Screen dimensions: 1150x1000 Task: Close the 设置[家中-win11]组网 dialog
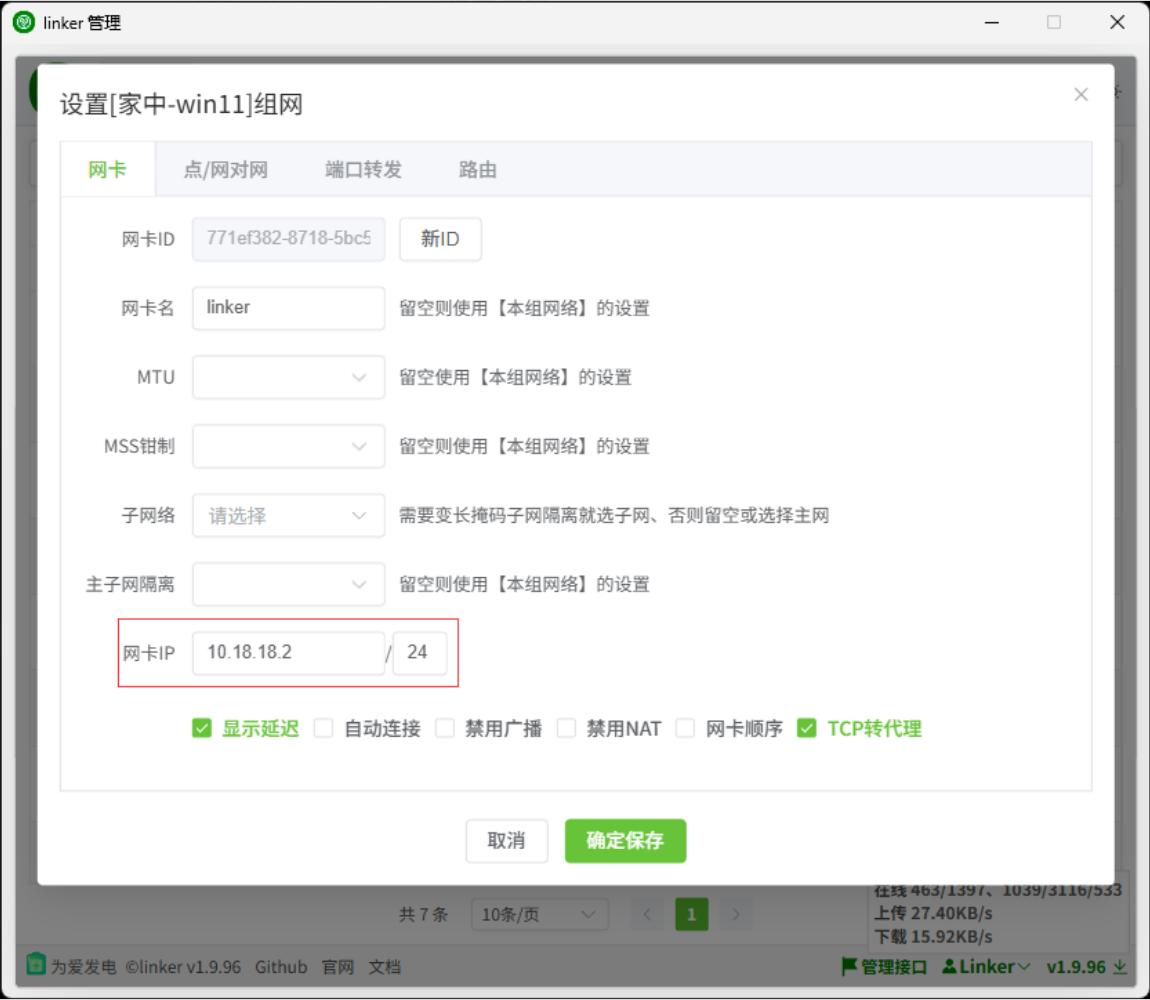coord(1080,95)
